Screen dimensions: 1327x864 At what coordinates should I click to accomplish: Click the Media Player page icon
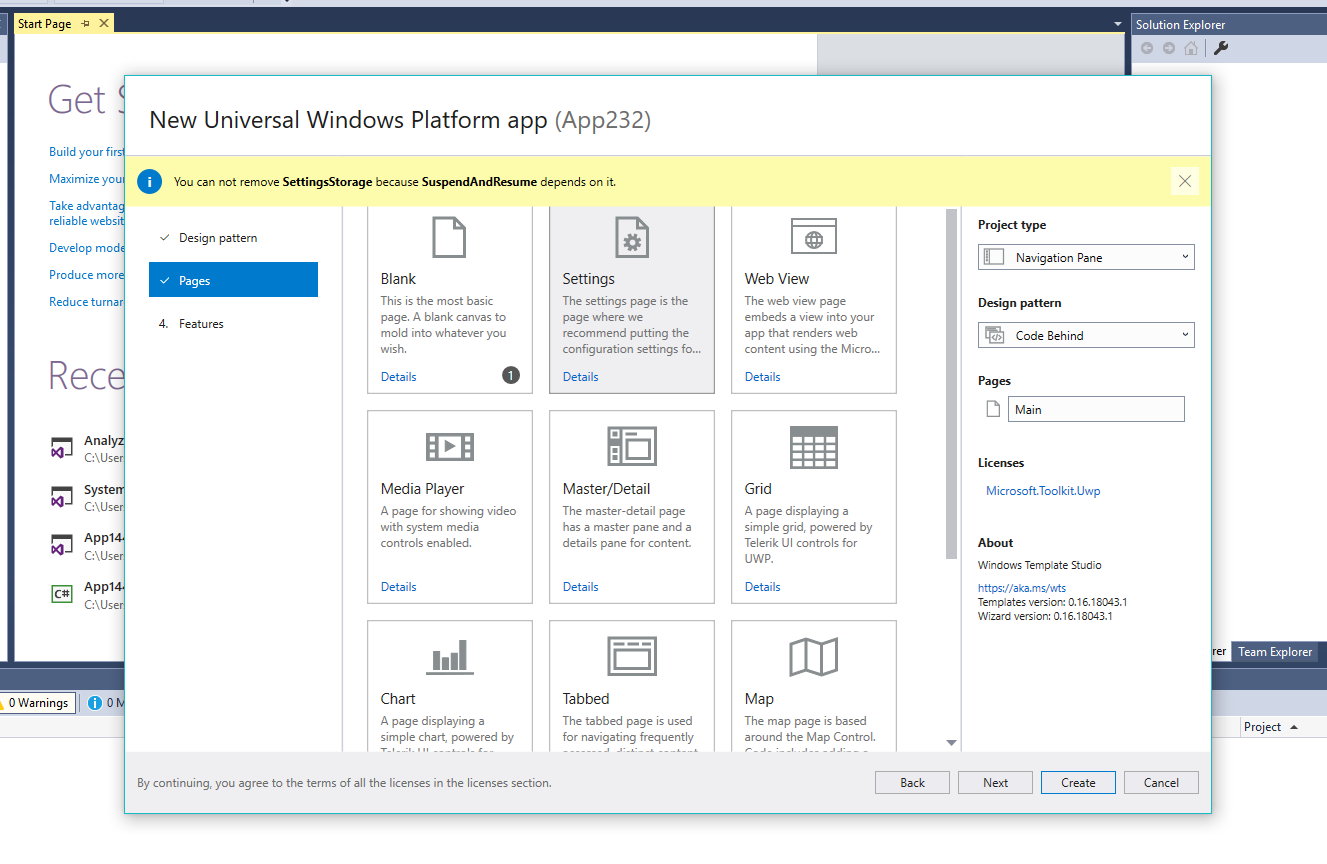pyautogui.click(x=449, y=447)
